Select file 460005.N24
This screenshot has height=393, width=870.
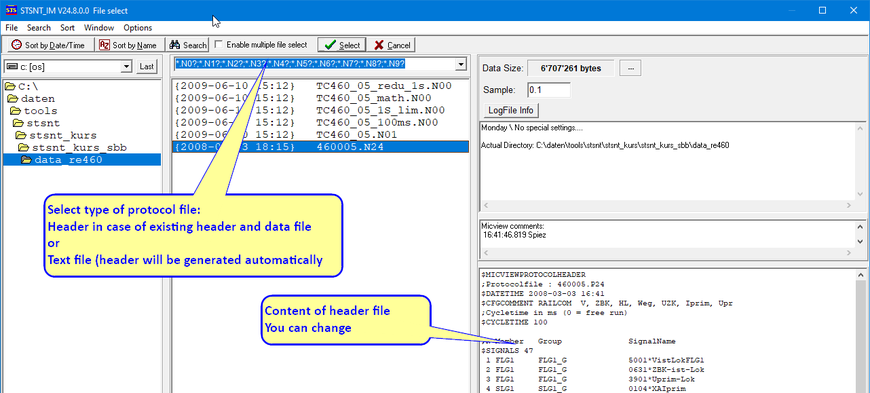[x=321, y=147]
